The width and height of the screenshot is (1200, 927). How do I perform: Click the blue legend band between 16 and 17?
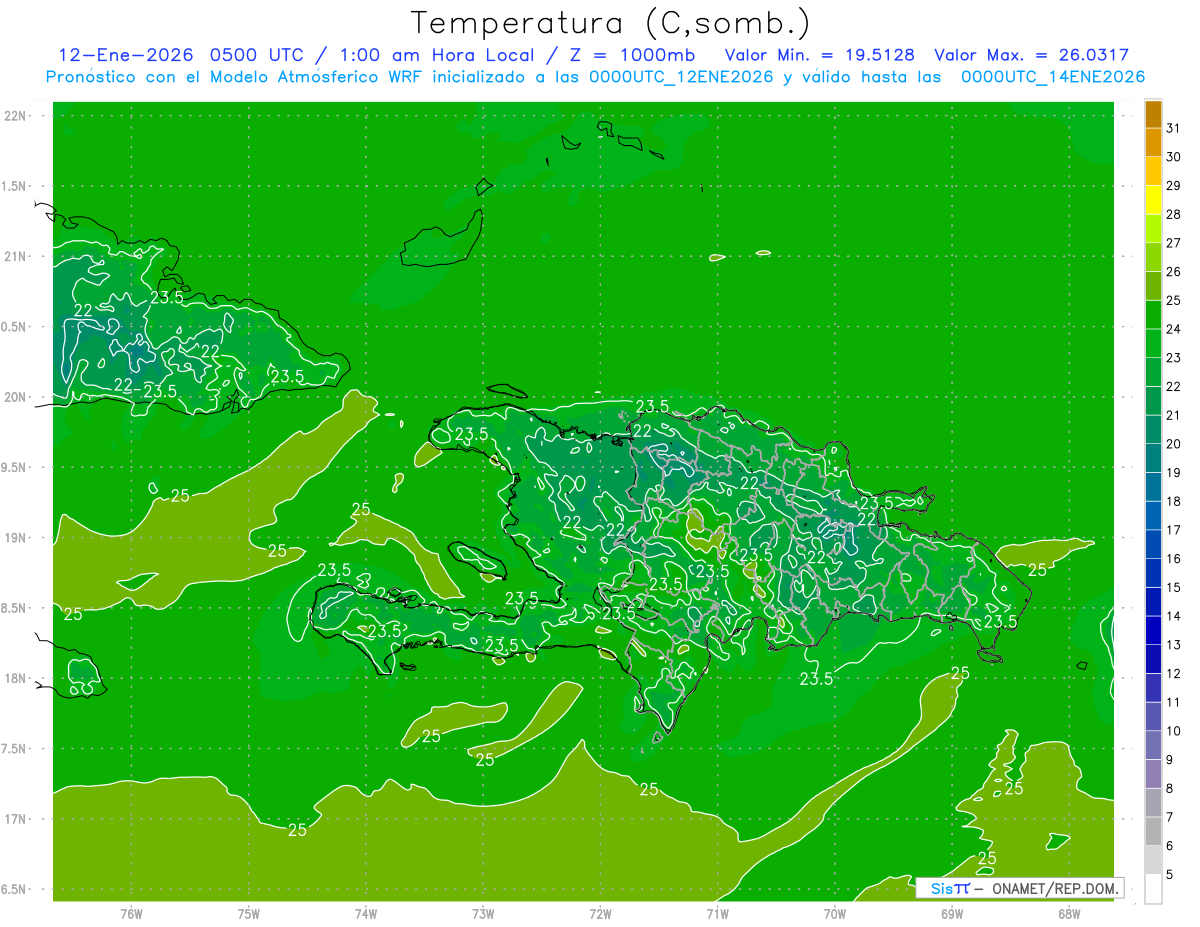(1153, 545)
